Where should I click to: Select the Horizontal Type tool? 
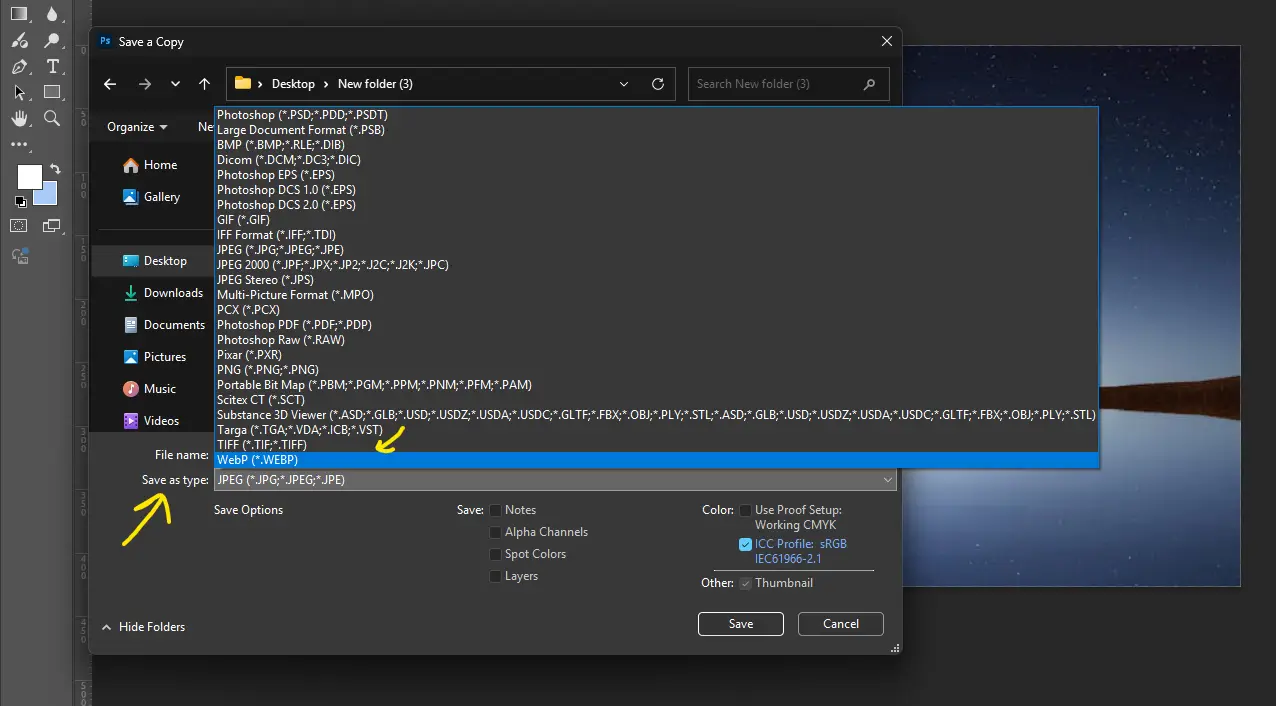point(52,66)
